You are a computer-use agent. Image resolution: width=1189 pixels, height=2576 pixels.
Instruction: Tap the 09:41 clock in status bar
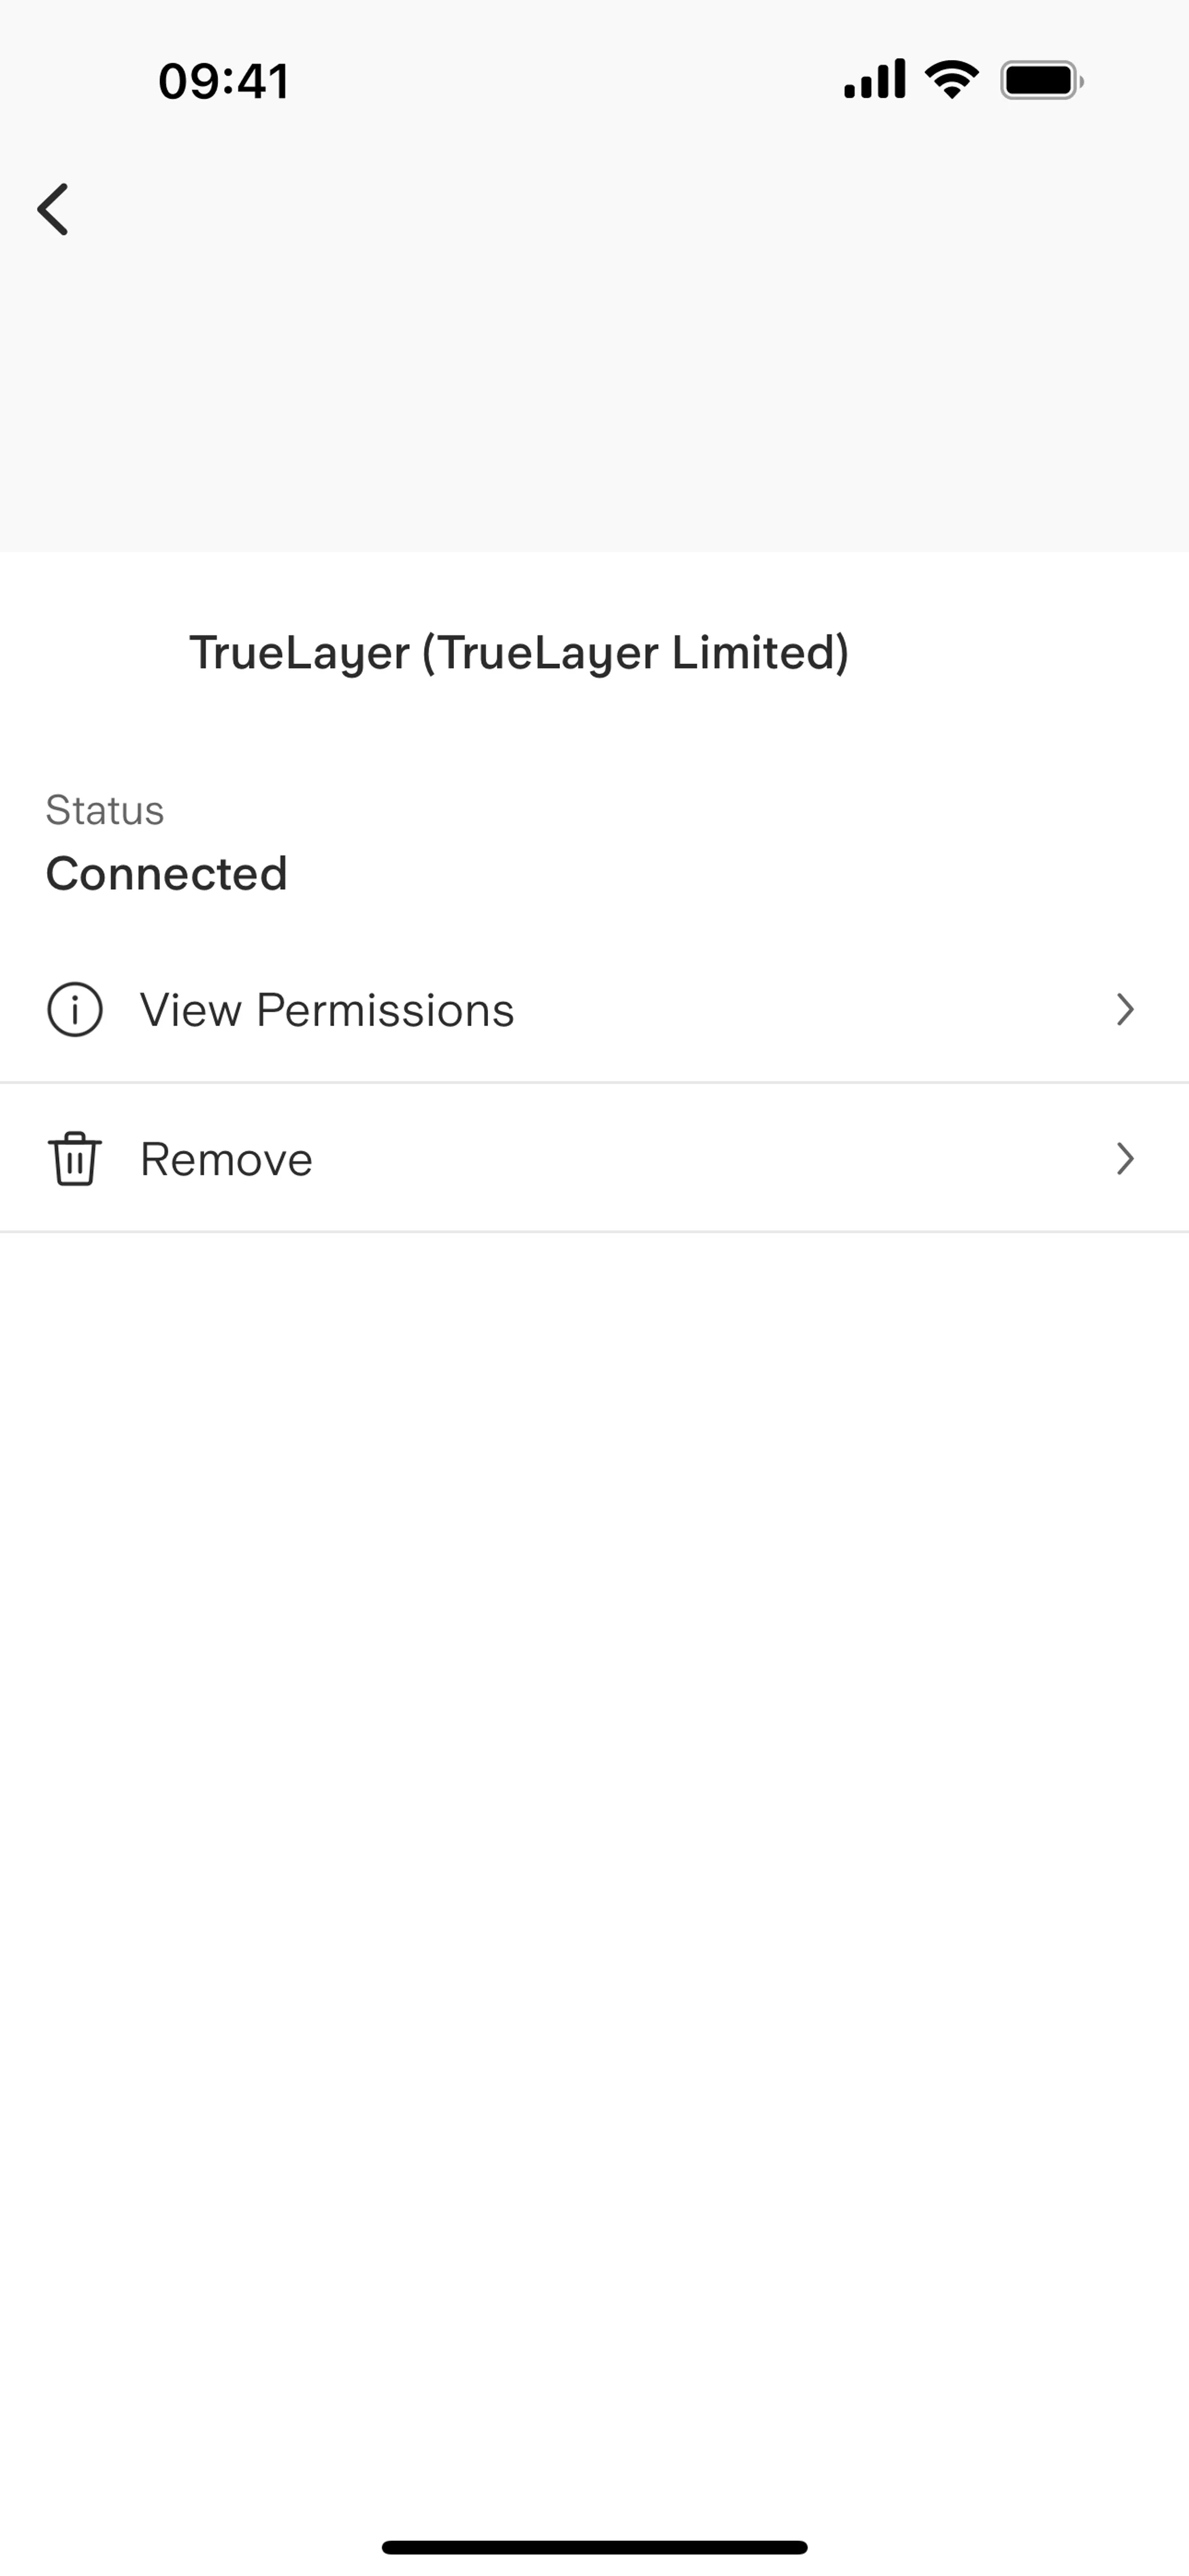pos(224,81)
